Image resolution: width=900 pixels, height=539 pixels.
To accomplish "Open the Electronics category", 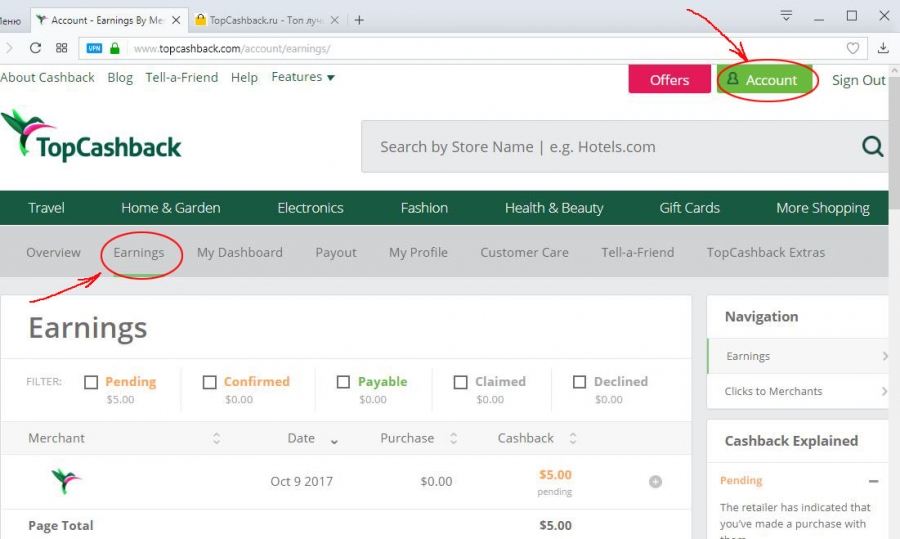I will (x=311, y=208).
